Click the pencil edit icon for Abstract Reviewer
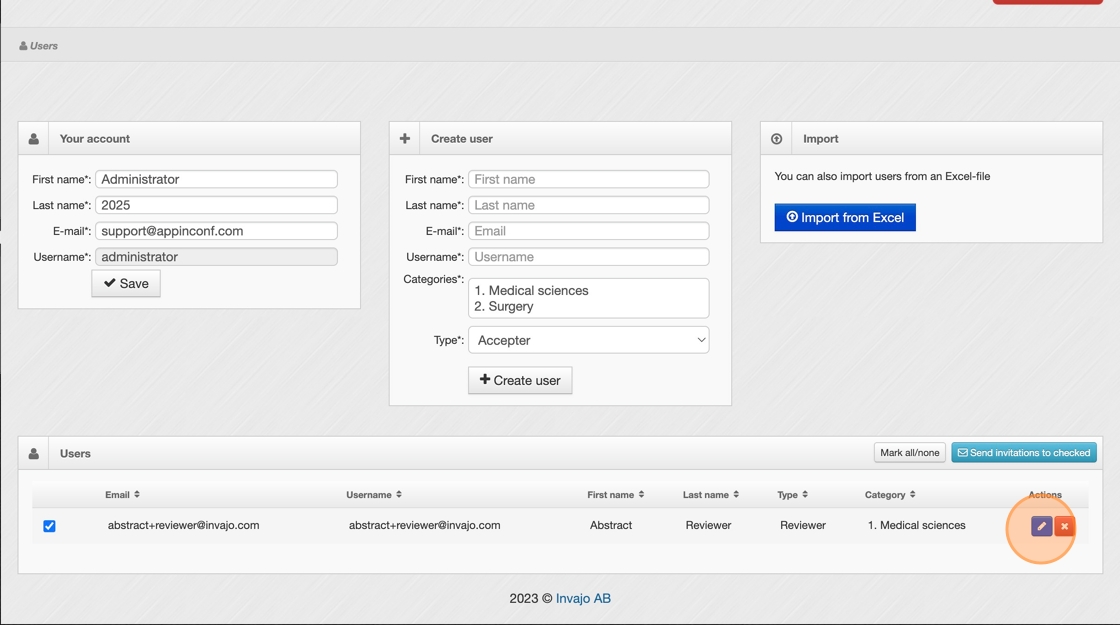This screenshot has height=625, width=1120. (1041, 526)
